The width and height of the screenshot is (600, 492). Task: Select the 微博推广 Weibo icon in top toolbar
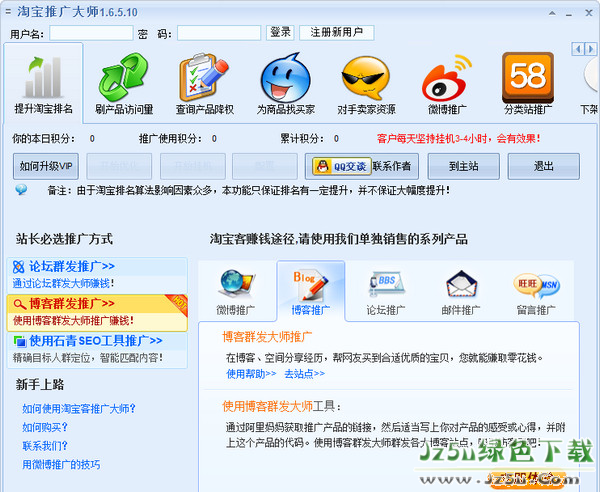tap(447, 78)
